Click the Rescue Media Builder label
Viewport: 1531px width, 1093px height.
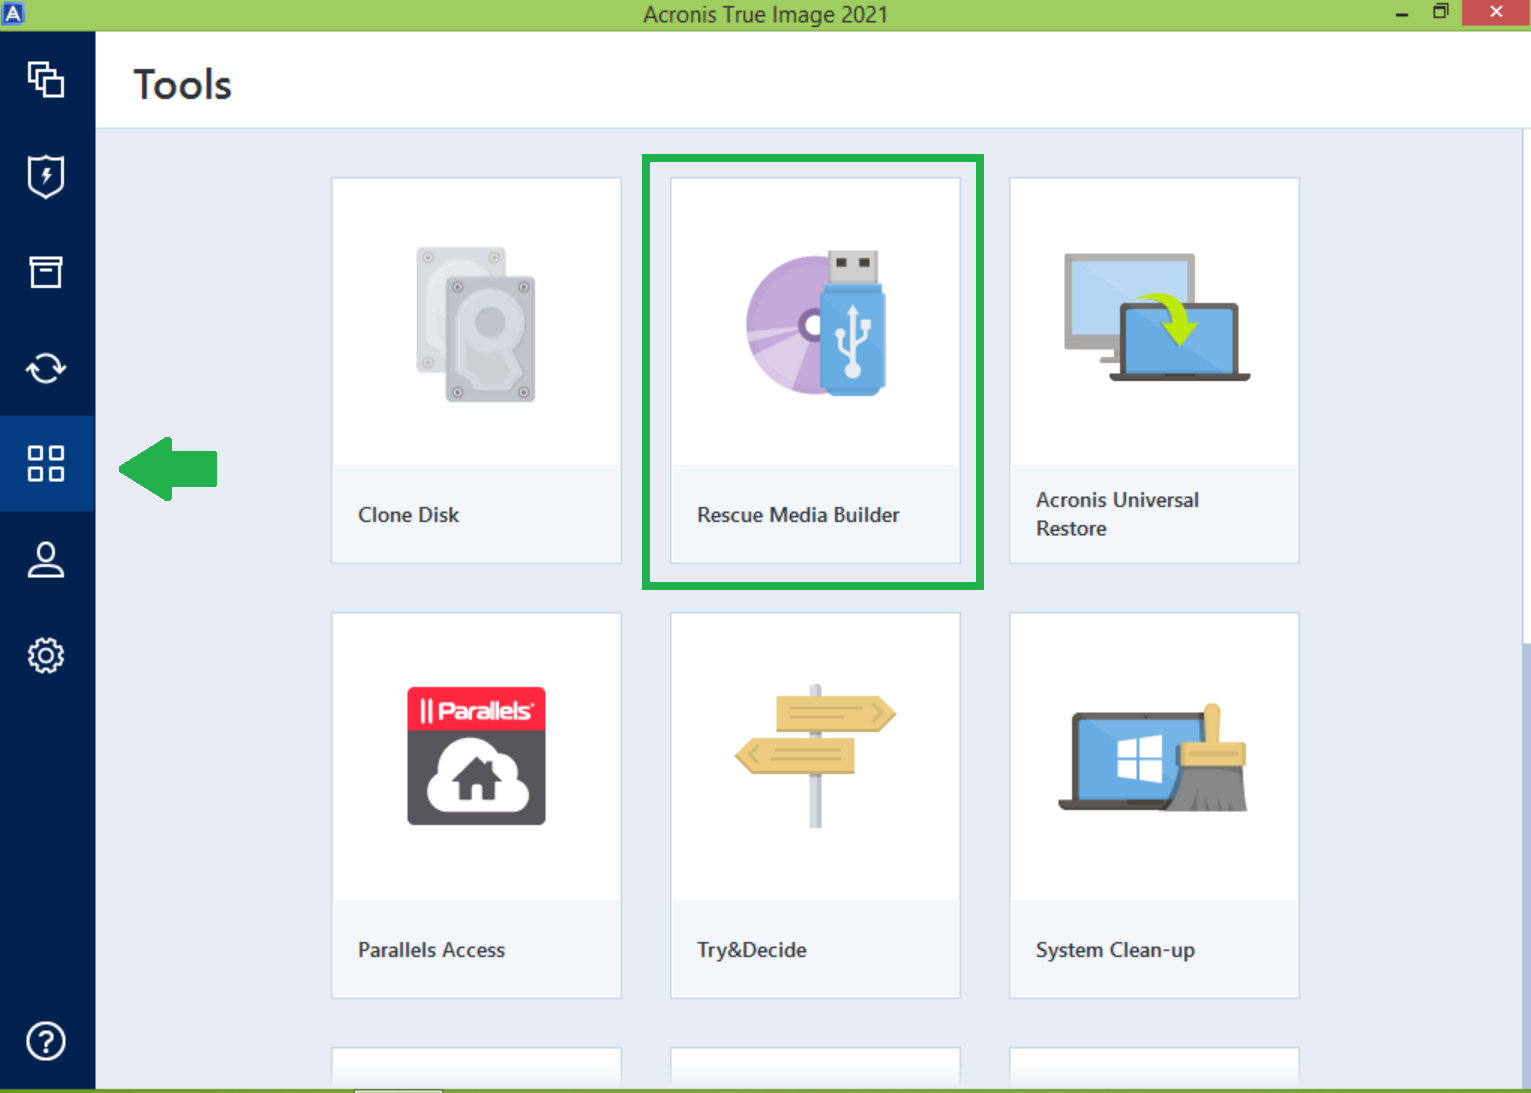(x=798, y=515)
